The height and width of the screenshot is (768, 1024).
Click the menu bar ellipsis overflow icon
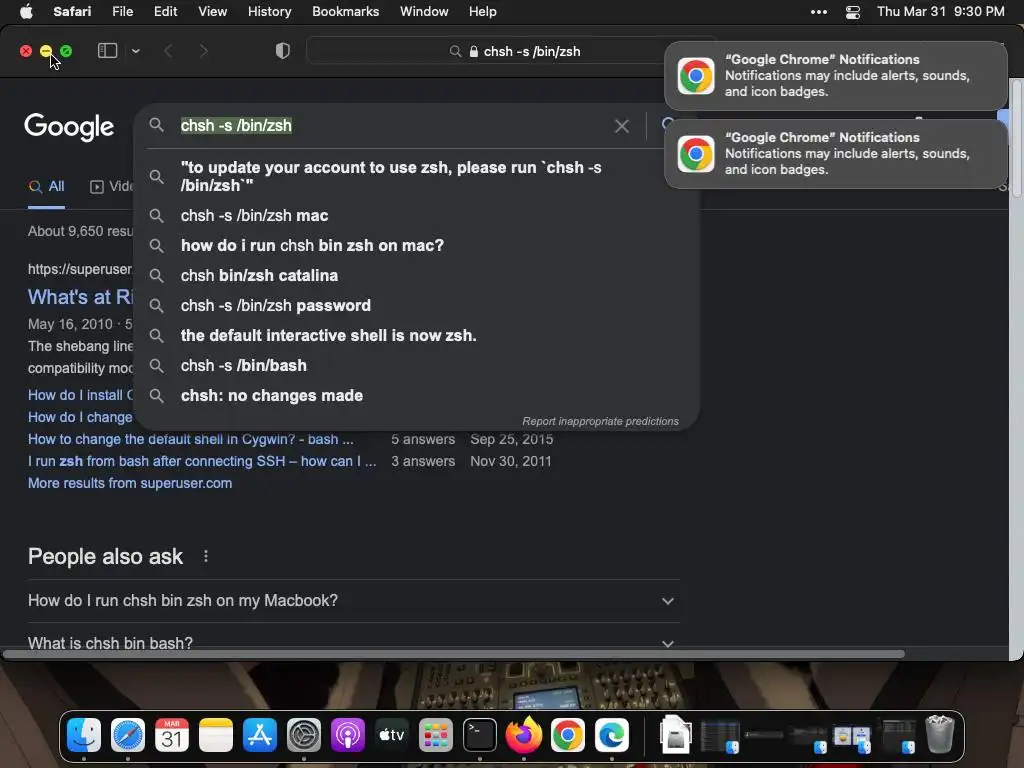819,12
